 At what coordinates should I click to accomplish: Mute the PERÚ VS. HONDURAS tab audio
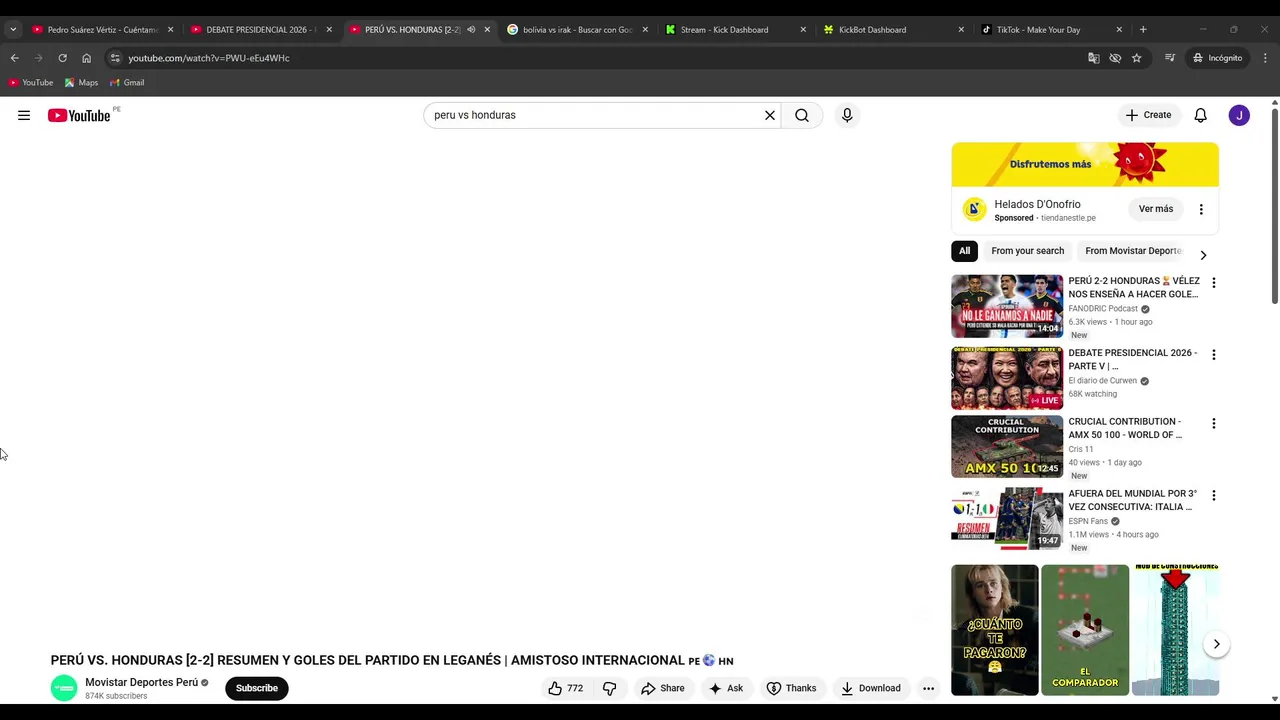pos(471,30)
